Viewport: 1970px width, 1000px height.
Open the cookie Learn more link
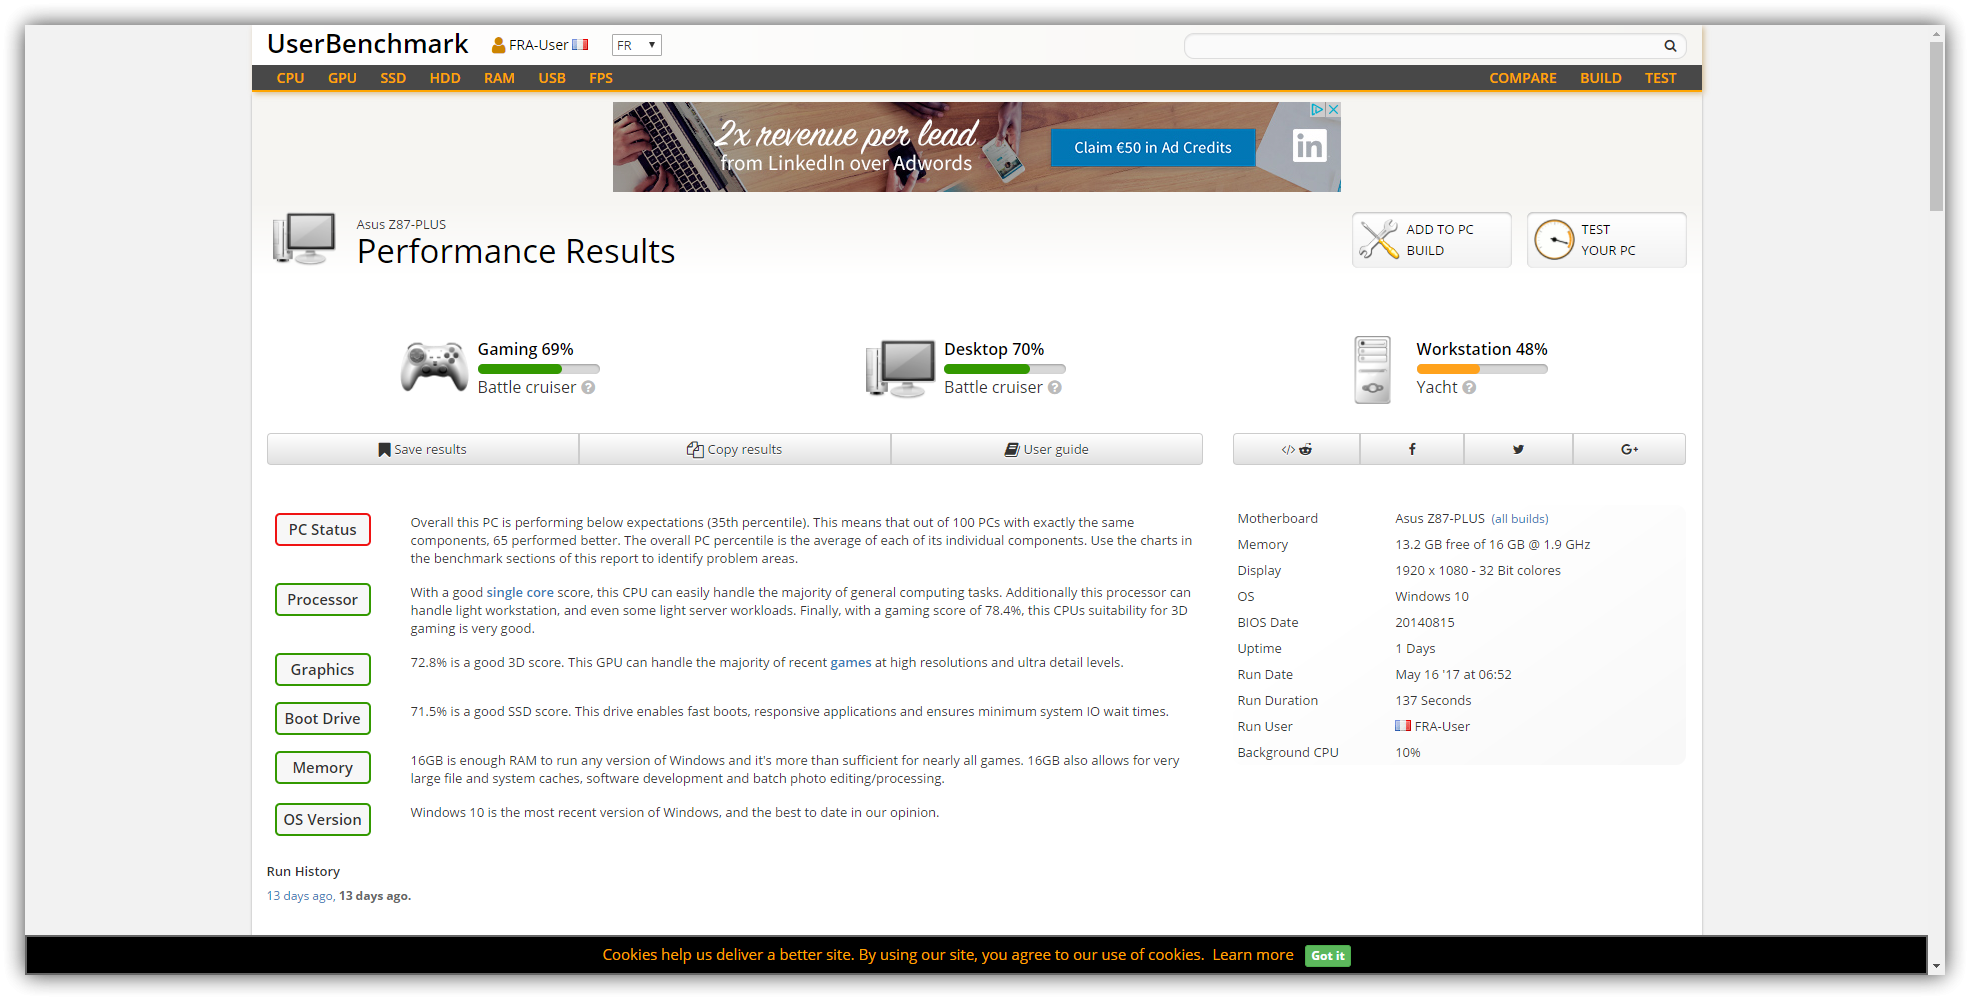coord(1253,955)
